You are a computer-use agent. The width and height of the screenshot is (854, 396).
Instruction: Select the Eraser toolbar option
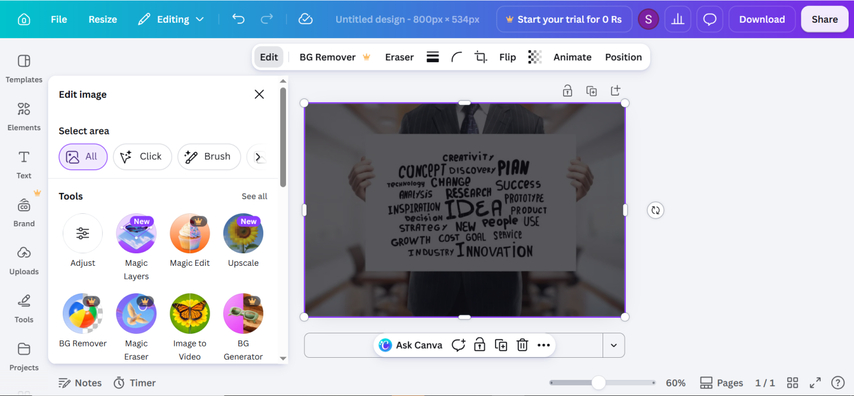pos(399,57)
